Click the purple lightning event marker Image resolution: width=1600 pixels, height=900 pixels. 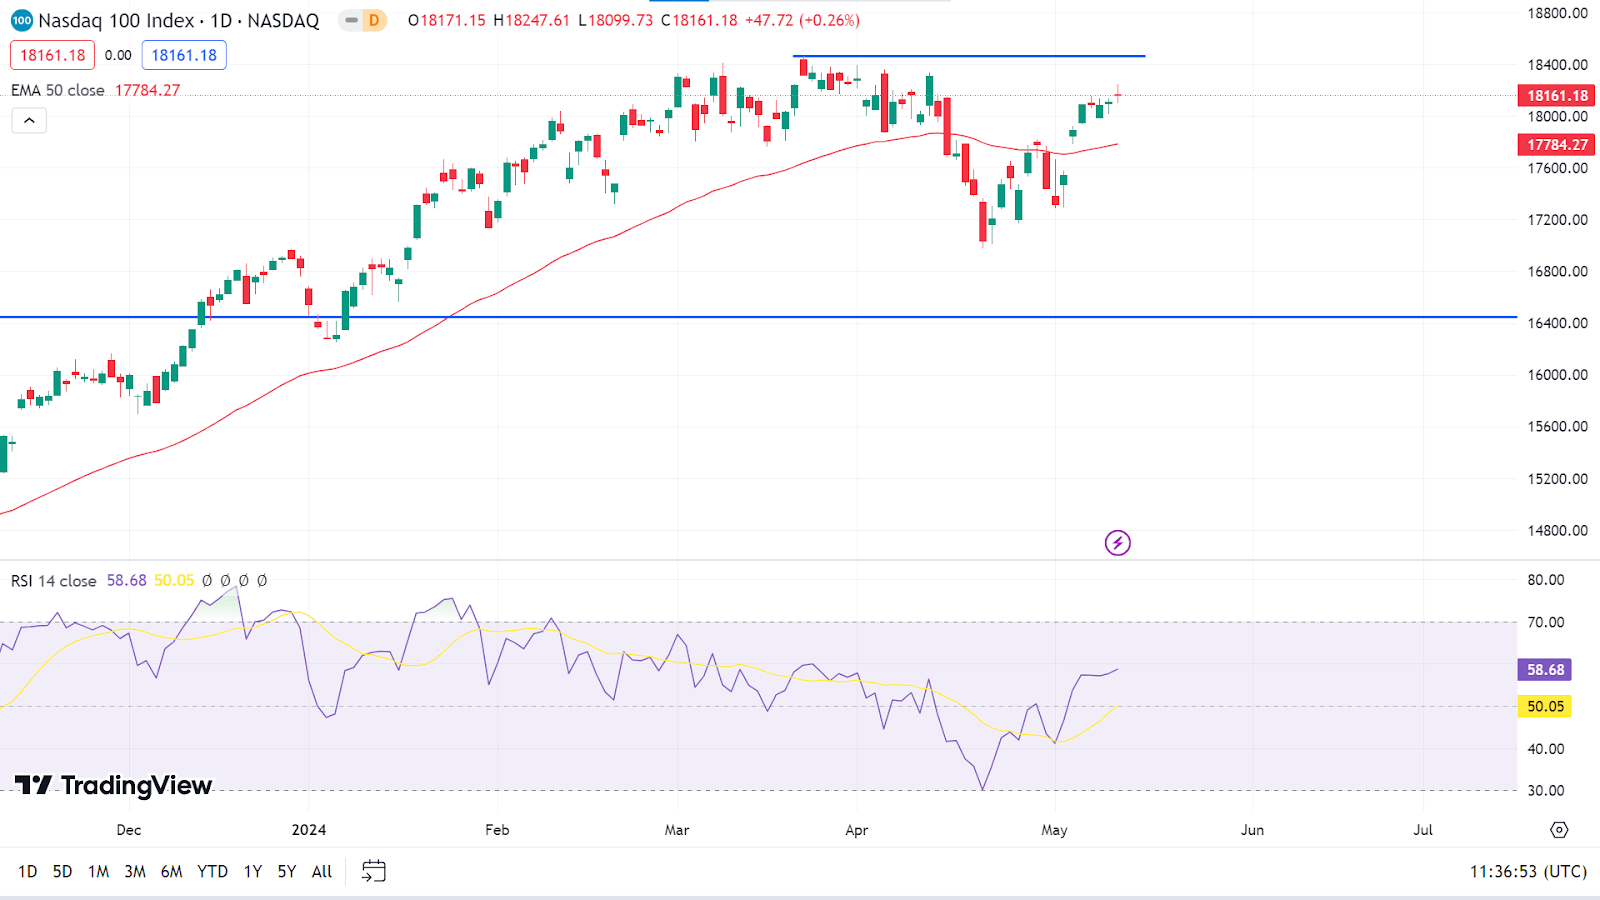point(1117,543)
